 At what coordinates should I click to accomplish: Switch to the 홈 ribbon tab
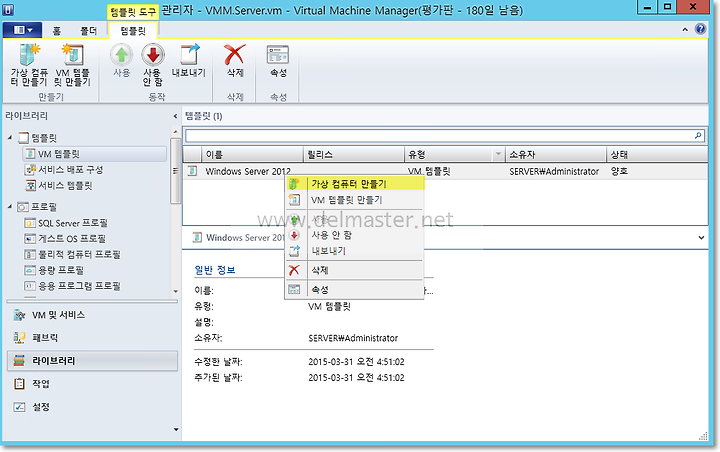[56, 31]
